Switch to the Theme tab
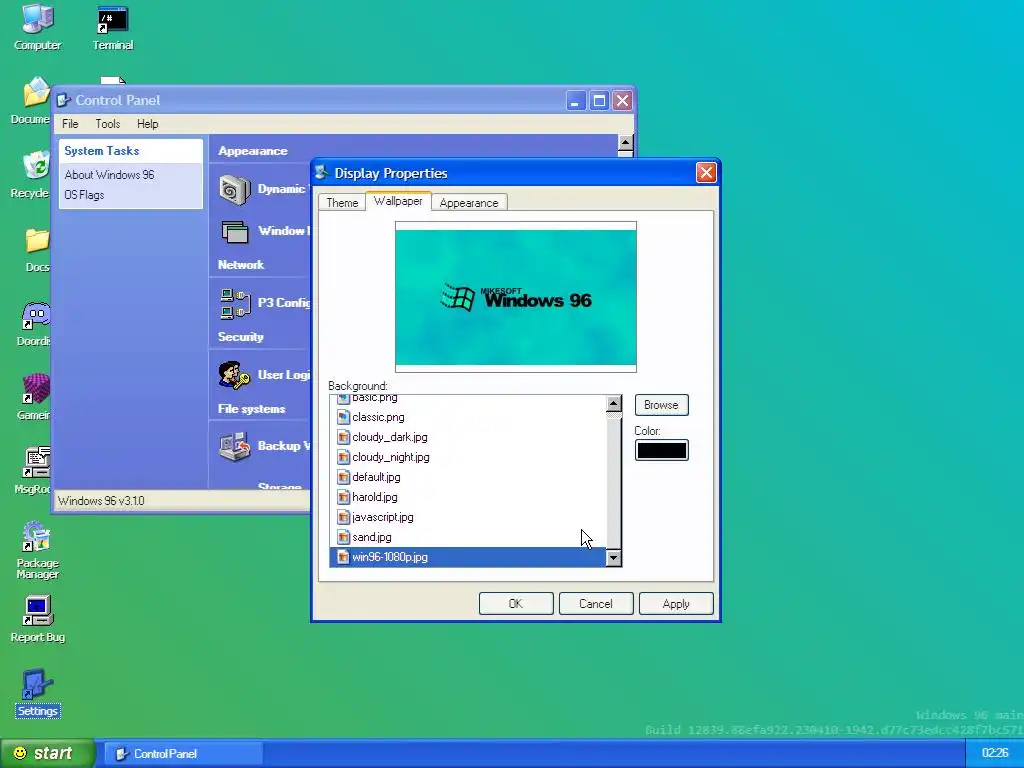 tap(342, 202)
